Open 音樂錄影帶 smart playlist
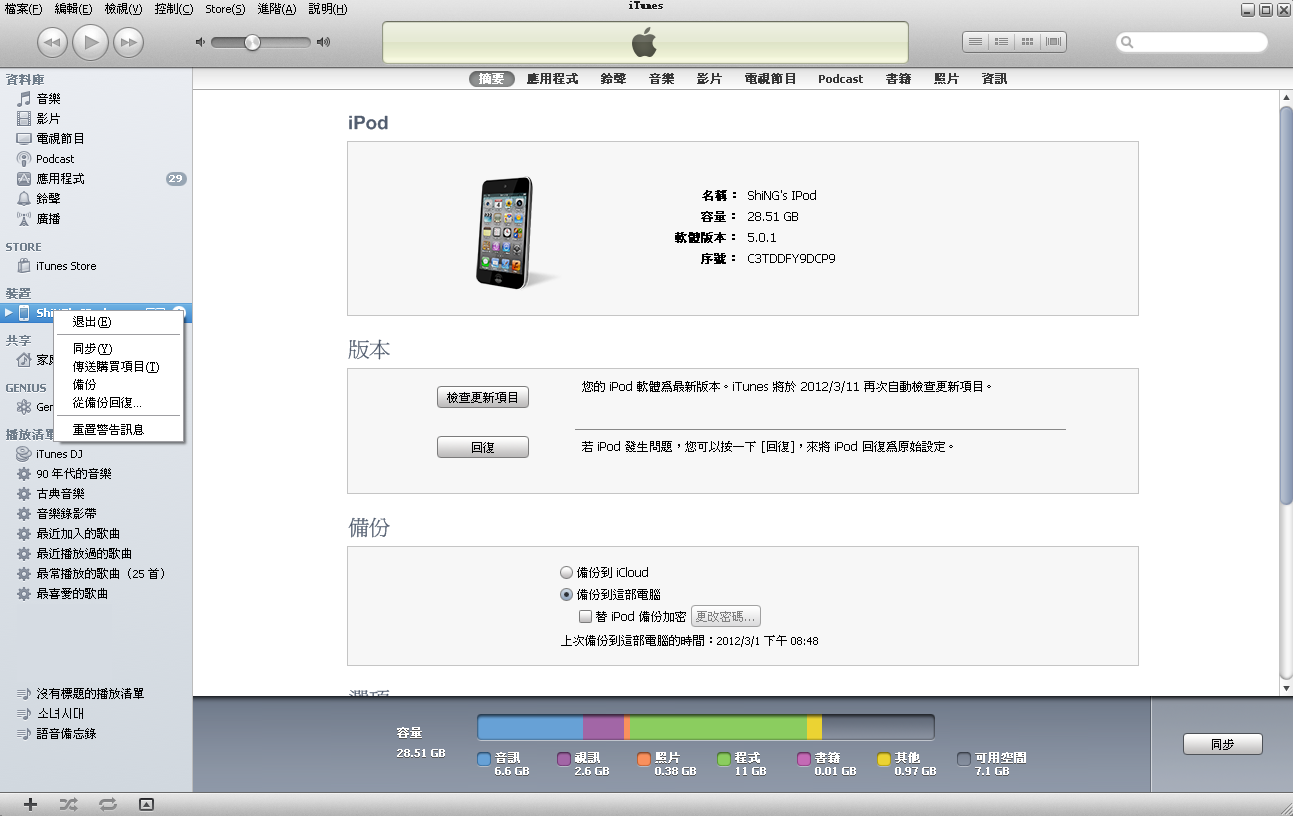Viewport: 1293px width, 816px height. tap(66, 514)
